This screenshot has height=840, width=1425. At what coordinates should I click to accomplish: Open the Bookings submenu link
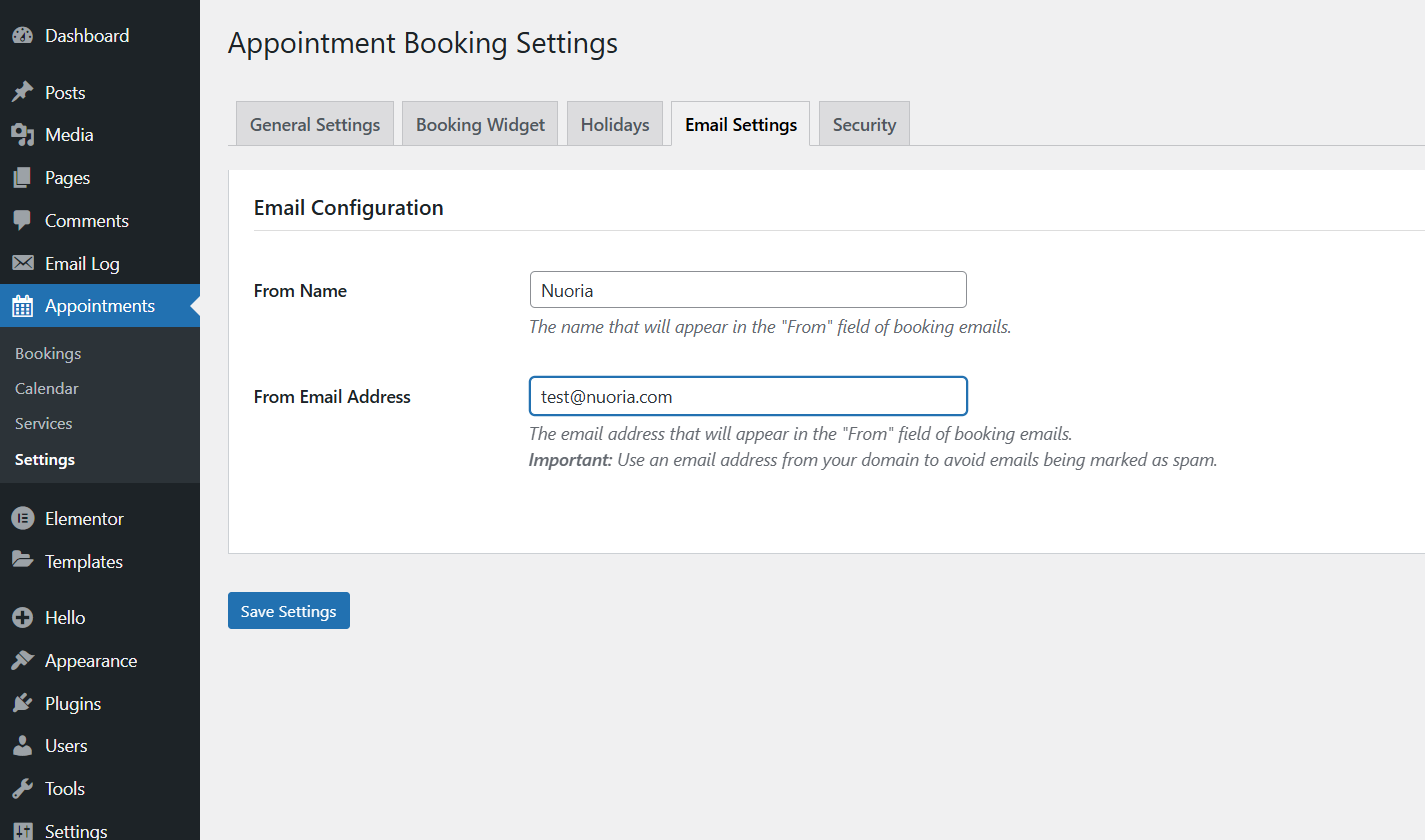(x=47, y=353)
